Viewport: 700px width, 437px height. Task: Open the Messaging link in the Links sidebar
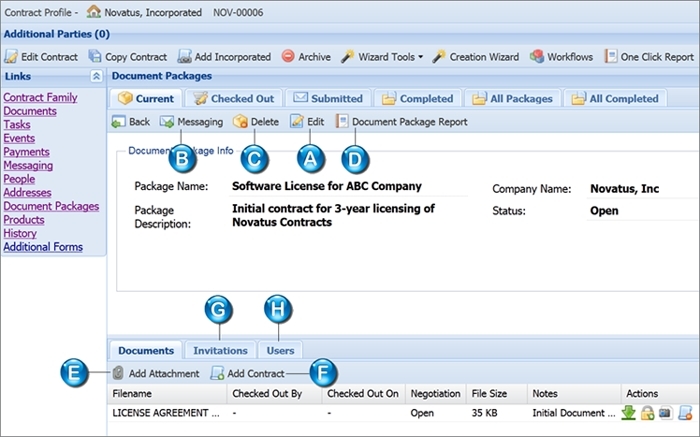(x=28, y=165)
